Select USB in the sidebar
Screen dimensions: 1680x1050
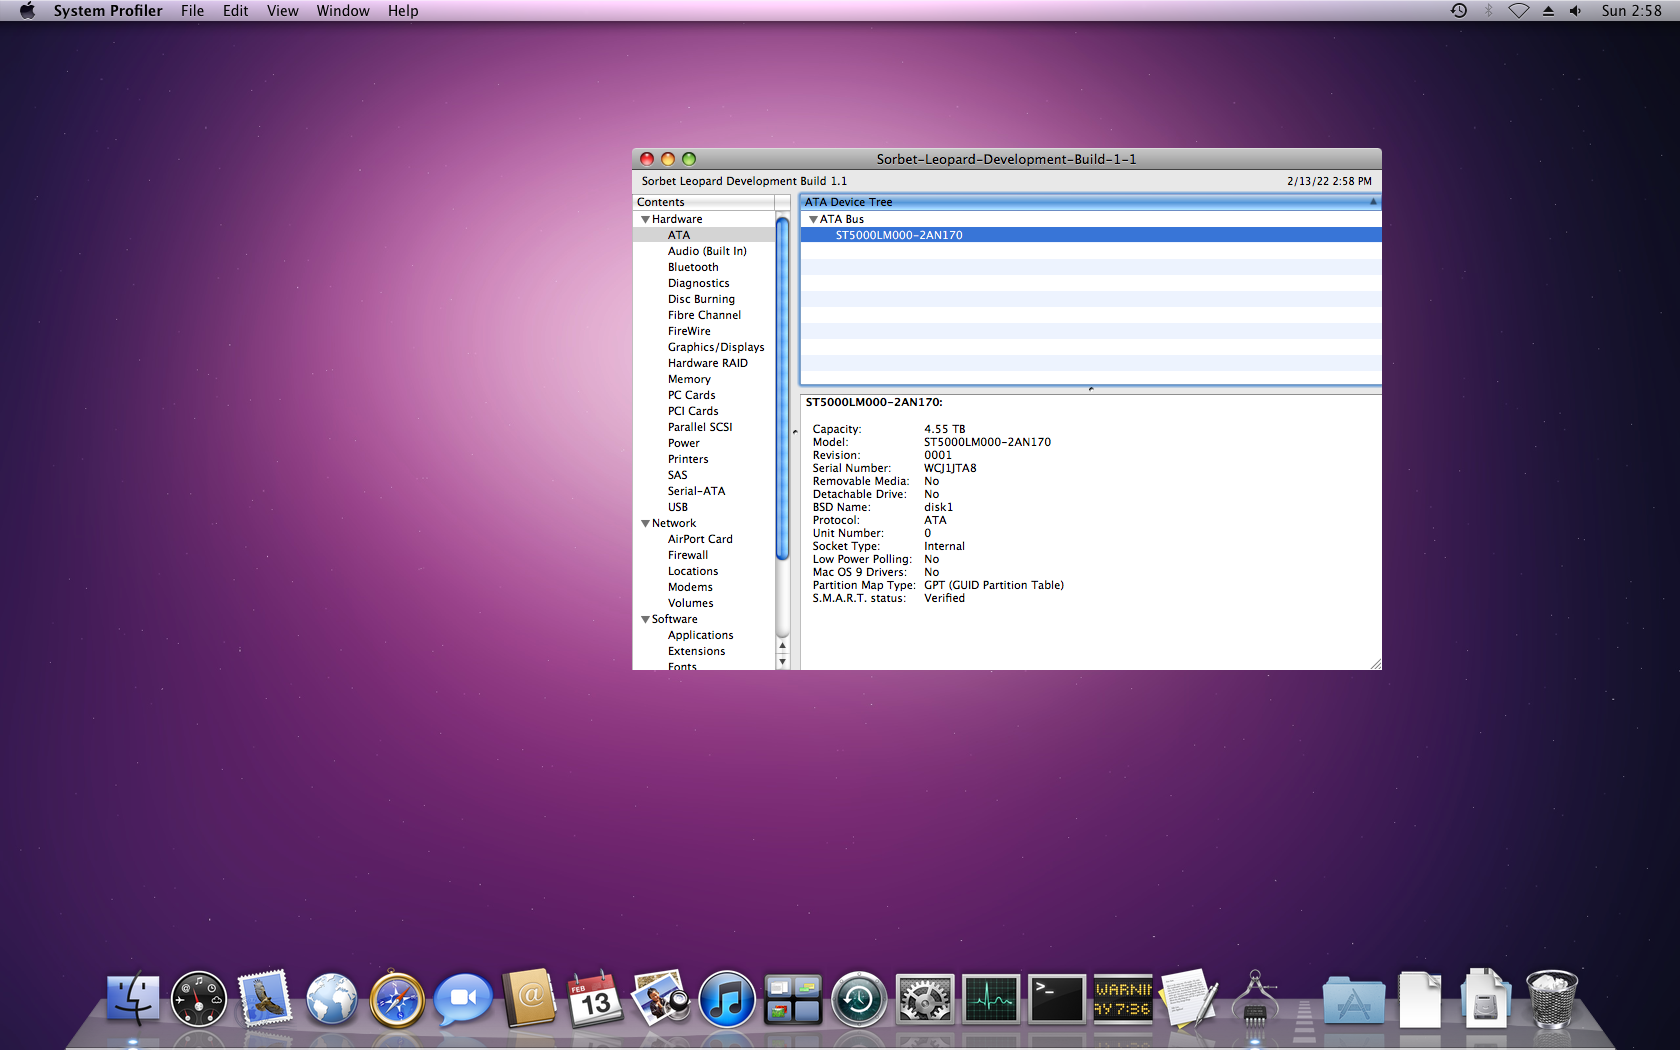coord(678,507)
